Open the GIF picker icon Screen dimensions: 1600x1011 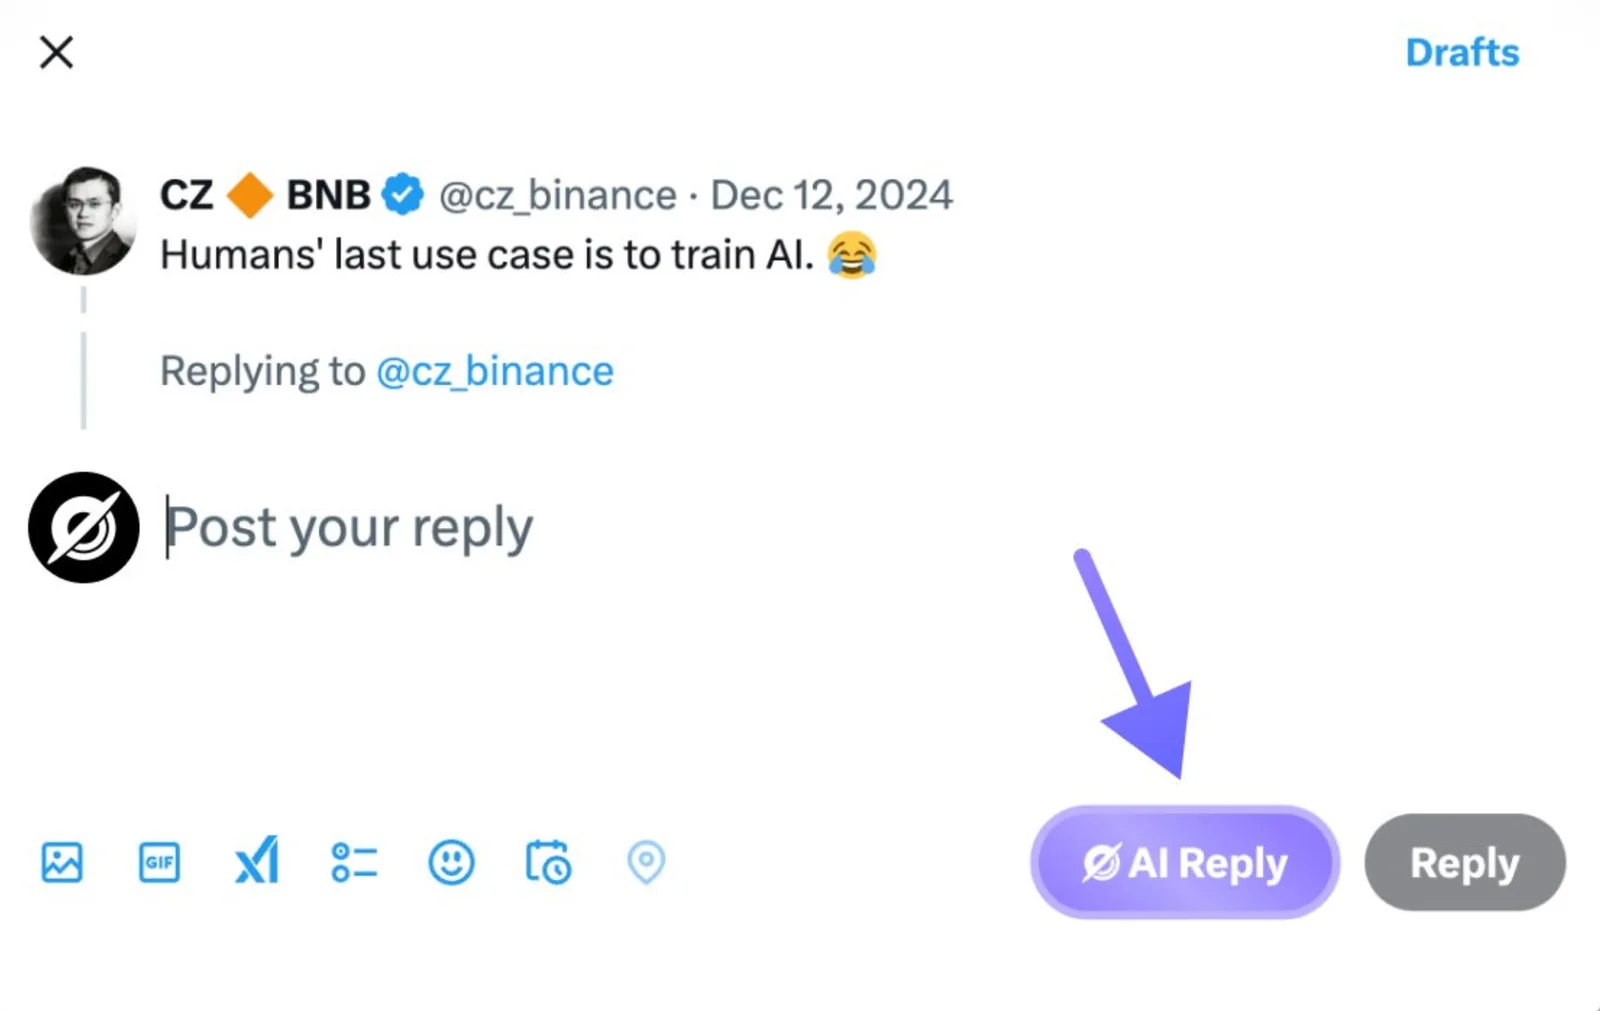tap(159, 862)
